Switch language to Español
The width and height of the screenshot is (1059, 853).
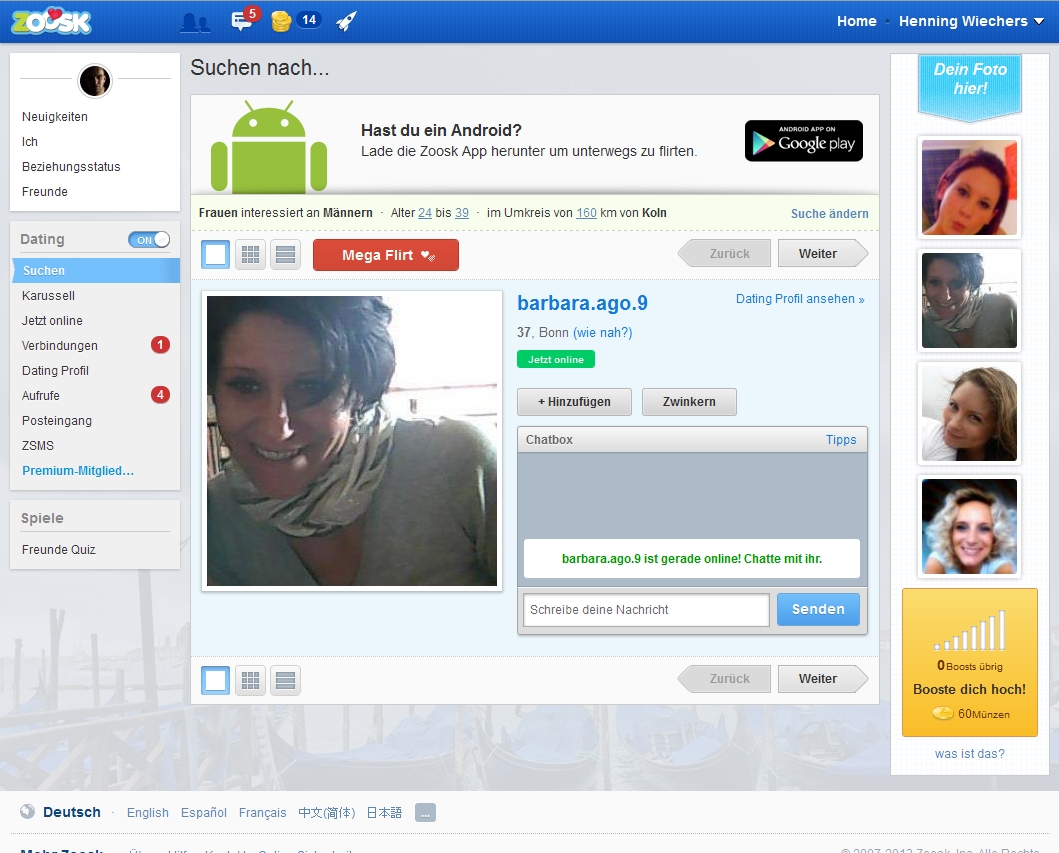203,812
